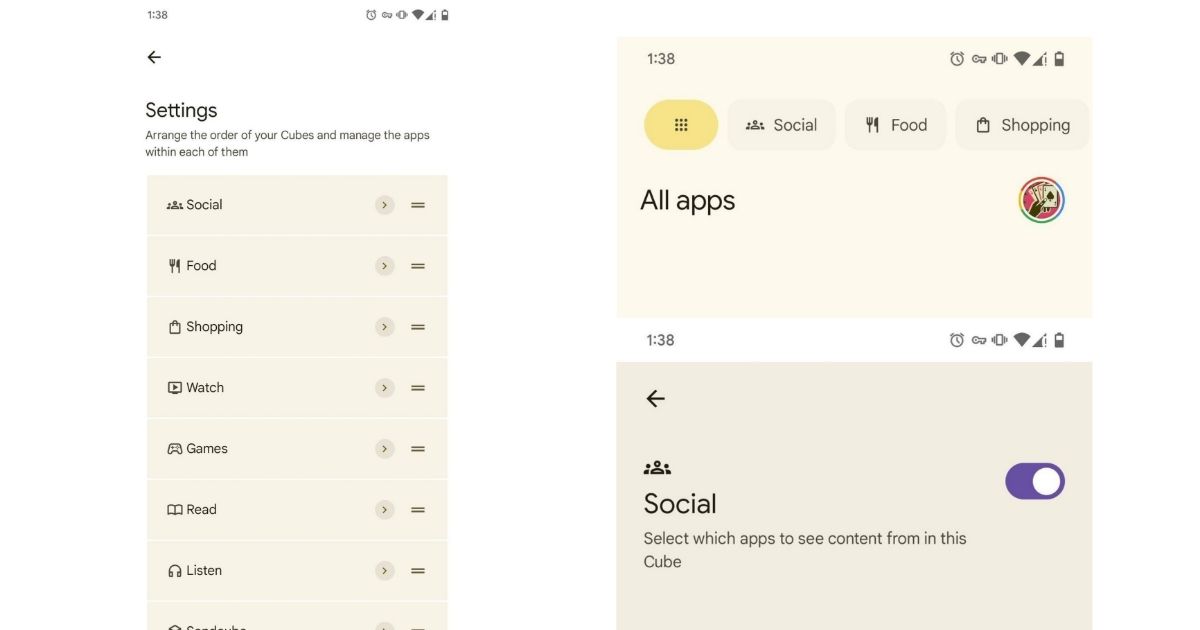The width and height of the screenshot is (1200, 630).
Task: Select the Settings title text
Action: coord(181,110)
